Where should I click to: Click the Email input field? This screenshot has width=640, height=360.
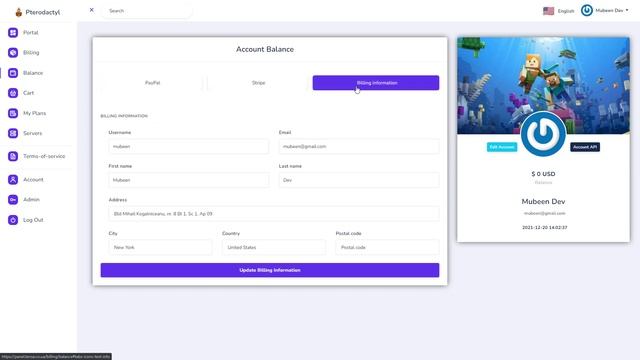pos(359,147)
